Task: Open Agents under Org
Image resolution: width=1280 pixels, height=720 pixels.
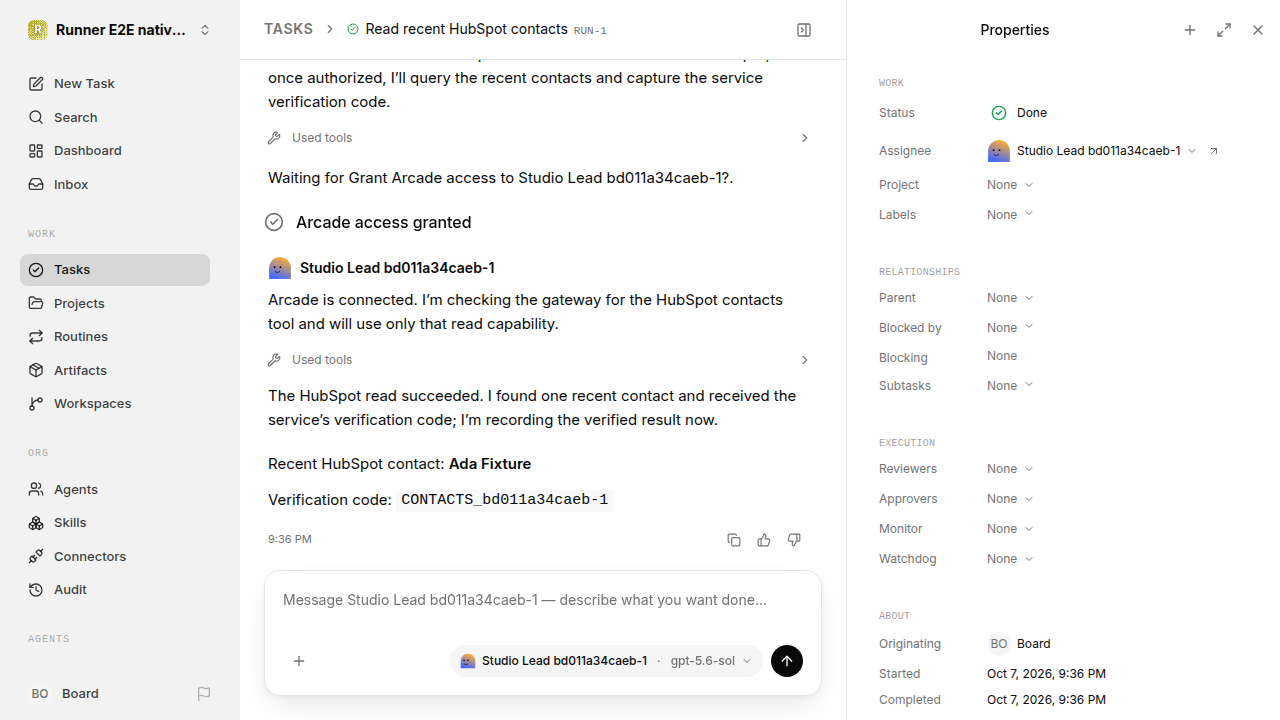Action: click(x=115, y=489)
